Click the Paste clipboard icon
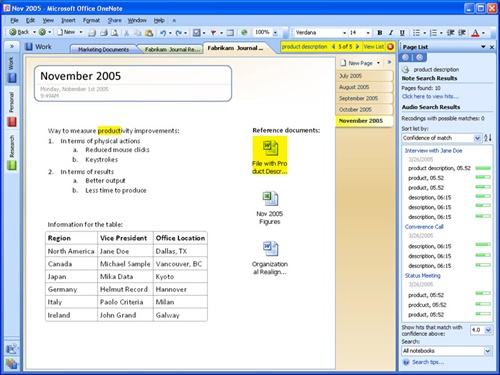The height and width of the screenshot is (375, 500). click(x=149, y=33)
